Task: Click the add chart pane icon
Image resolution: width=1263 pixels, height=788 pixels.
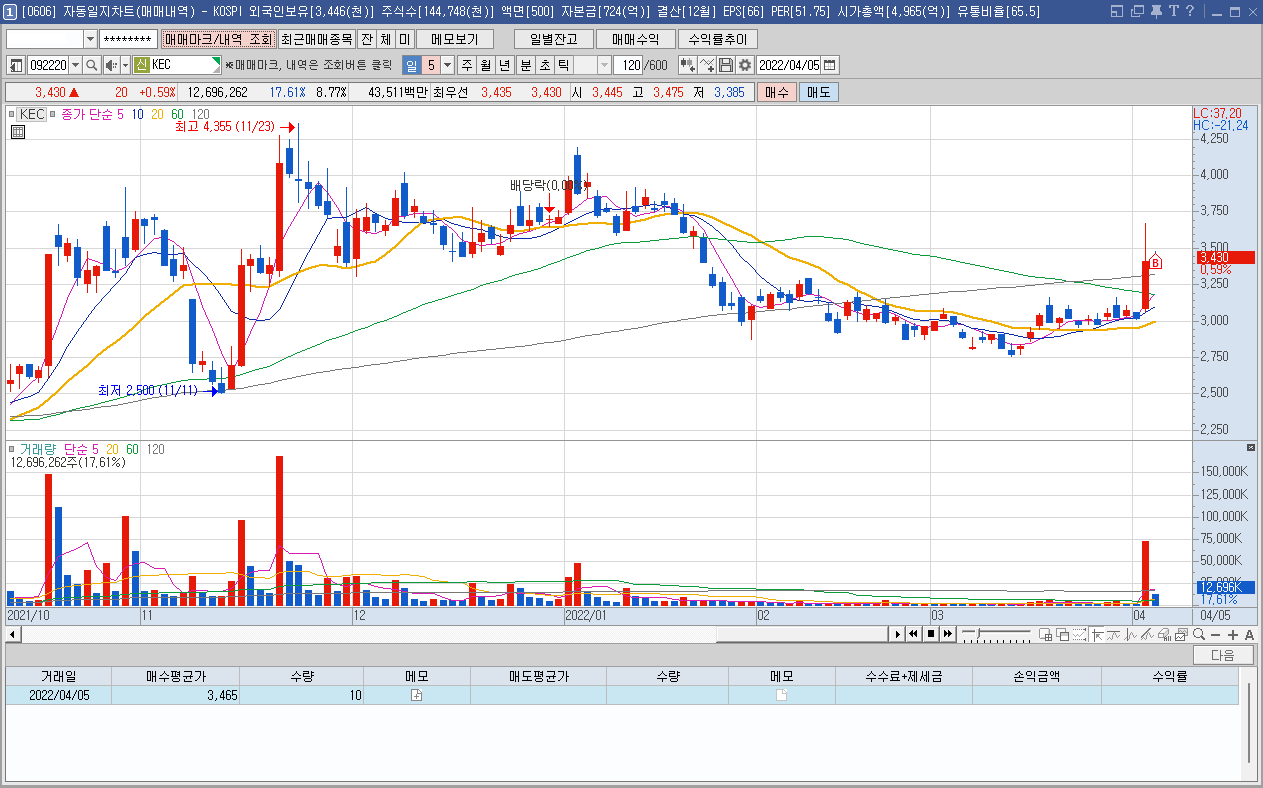Action: [1046, 634]
